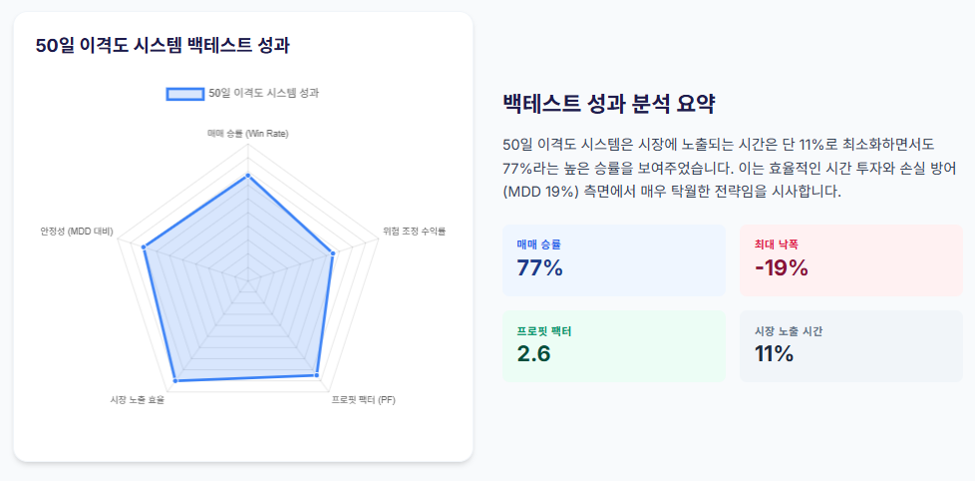Viewport: 975px width, 481px height.
Task: Click the 시장 노출 효율 data point
Action: point(175,380)
